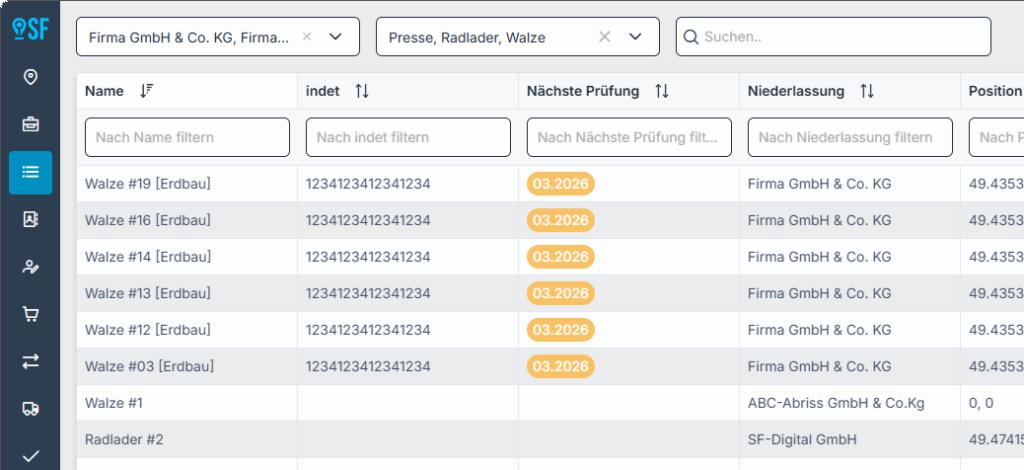Sort by Niederlassung column header
Viewport: 1024px width, 470px height.
point(866,91)
